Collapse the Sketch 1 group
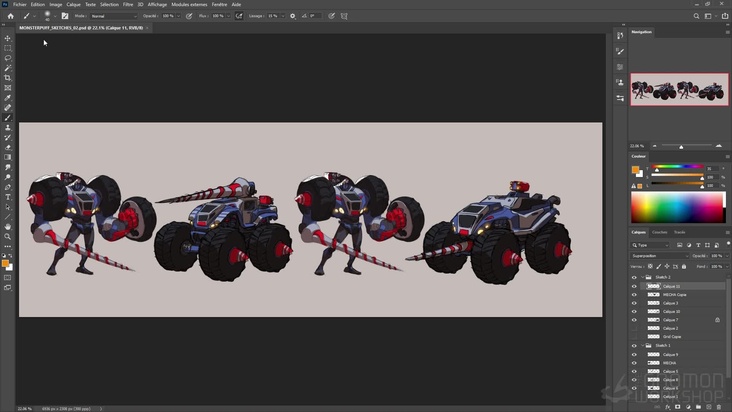Image resolution: width=732 pixels, height=412 pixels. pyautogui.click(x=642, y=346)
